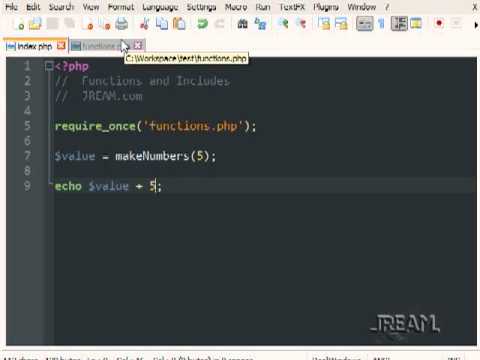Open the Run menu
Image resolution: width=480 pixels, height=360 pixels.
(x=263, y=7)
